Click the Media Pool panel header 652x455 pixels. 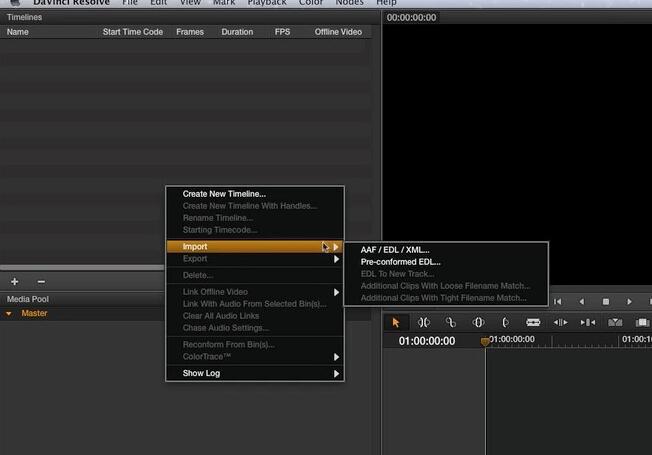click(x=28, y=299)
